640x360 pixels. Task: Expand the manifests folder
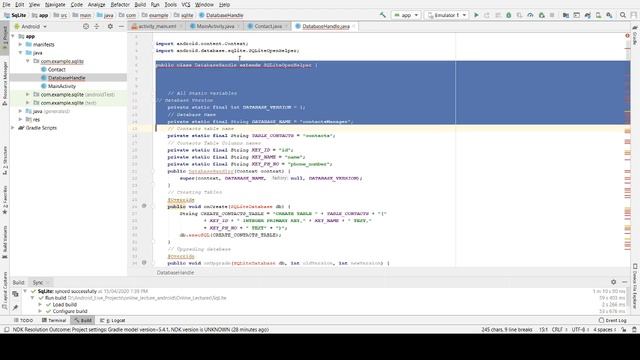point(21,44)
